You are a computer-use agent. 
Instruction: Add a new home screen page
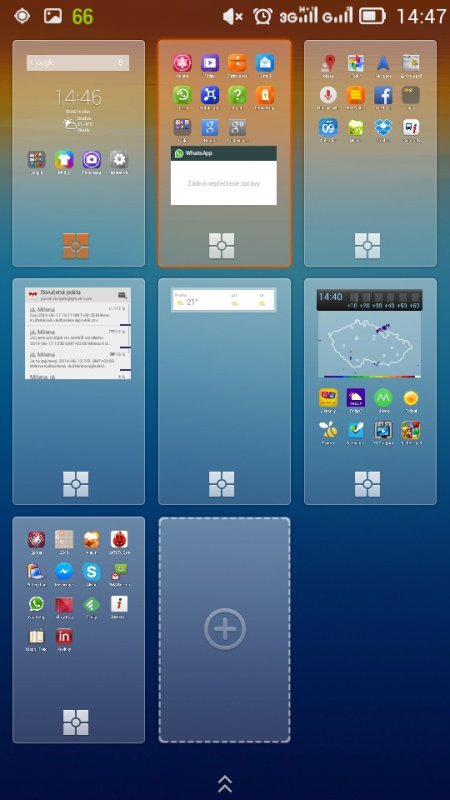click(224, 630)
